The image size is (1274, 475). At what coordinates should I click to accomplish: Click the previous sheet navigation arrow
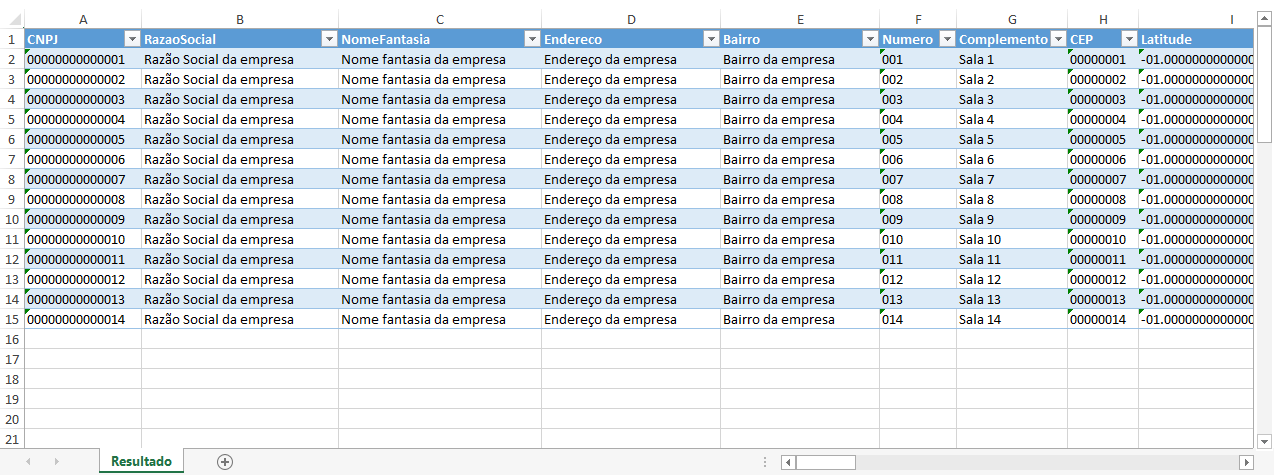[x=28, y=461]
